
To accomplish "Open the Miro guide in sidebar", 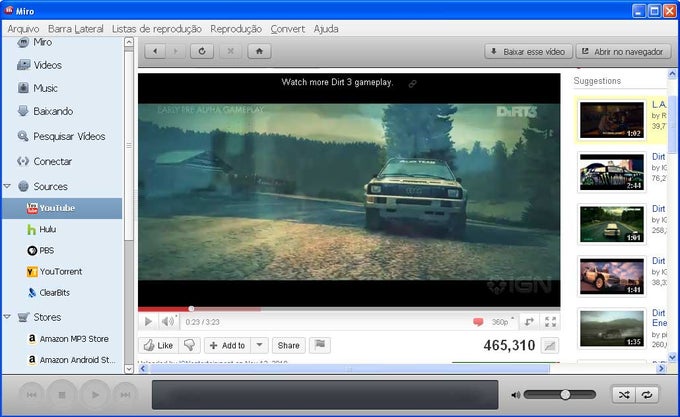I will pyautogui.click(x=35, y=42).
